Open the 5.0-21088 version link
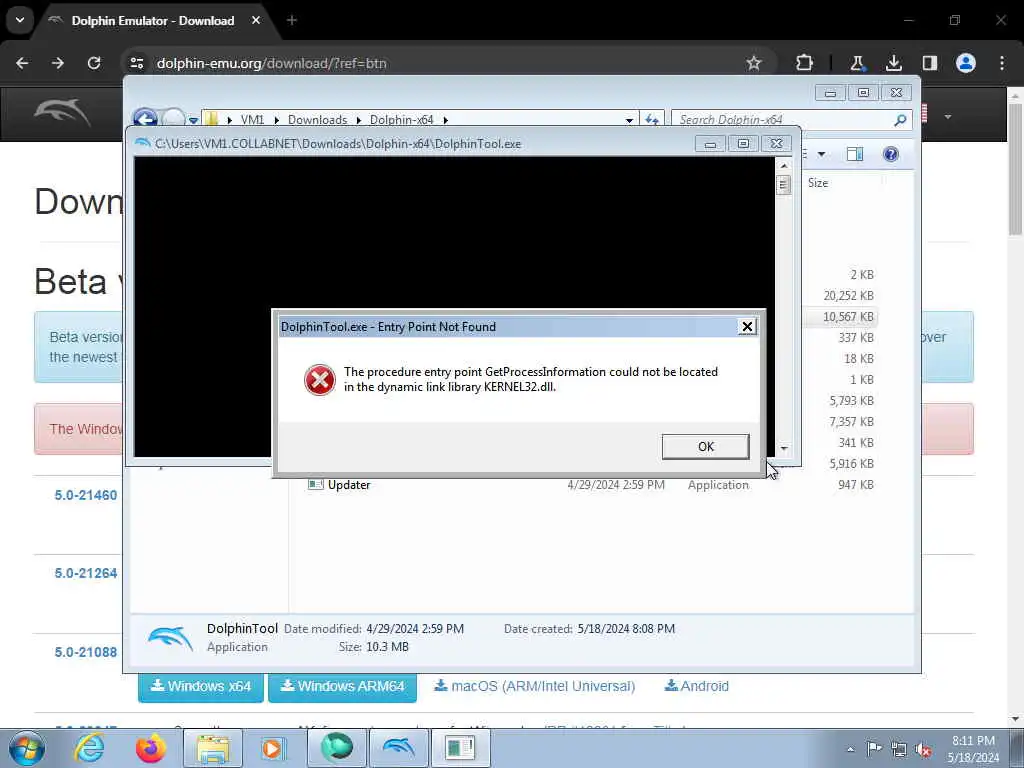Viewport: 1024px width, 768px height. (x=86, y=652)
